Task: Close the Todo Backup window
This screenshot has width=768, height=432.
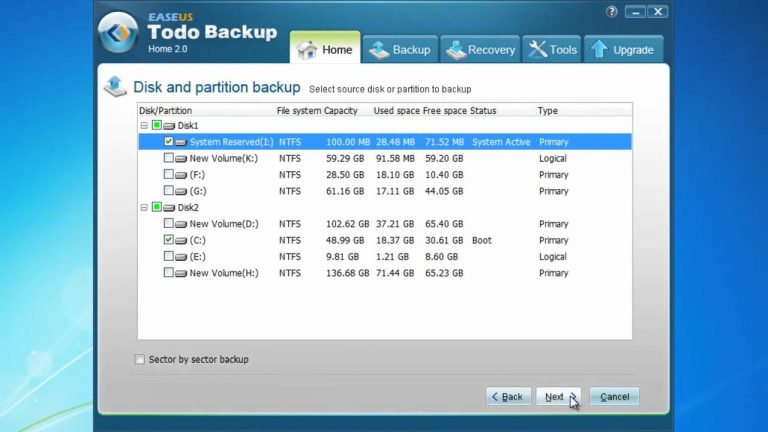Action: [x=658, y=12]
